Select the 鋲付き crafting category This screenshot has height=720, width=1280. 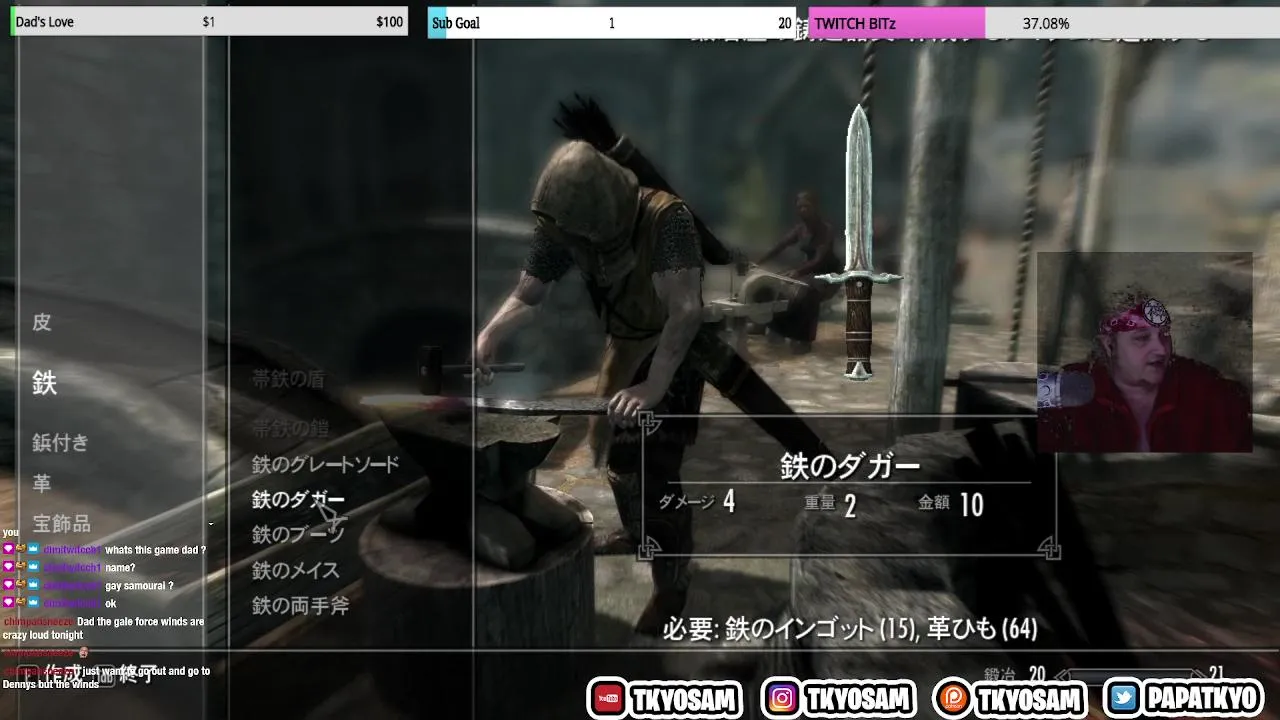[60, 443]
